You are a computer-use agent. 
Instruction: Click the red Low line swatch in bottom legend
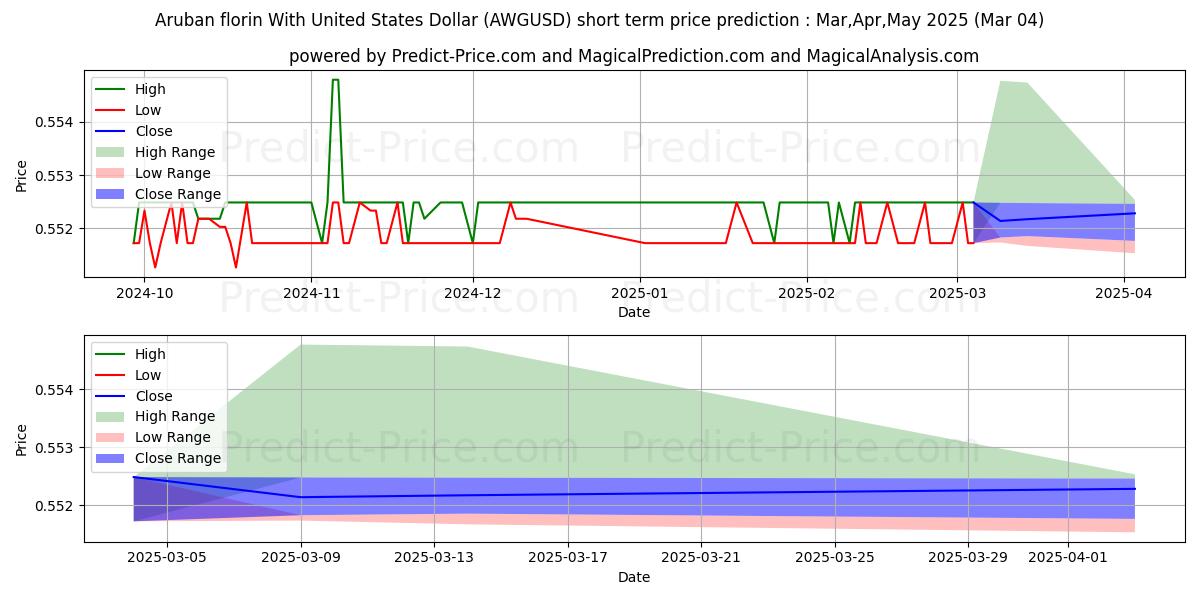(111, 375)
